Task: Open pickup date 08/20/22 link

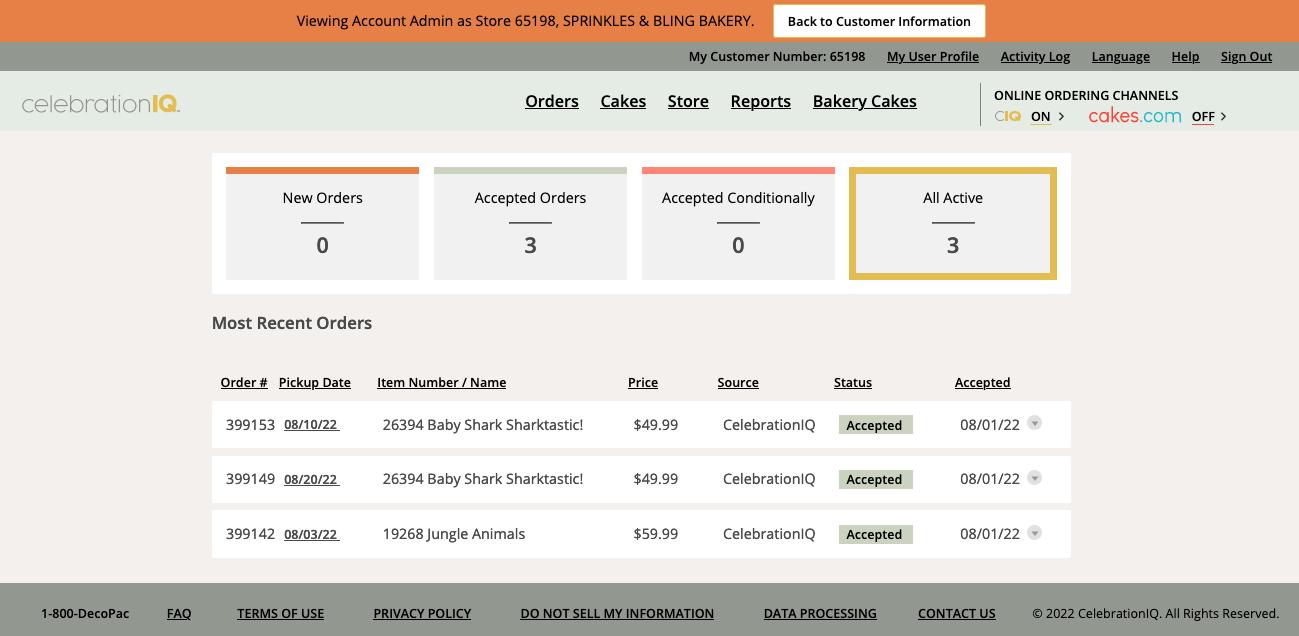Action: (311, 479)
